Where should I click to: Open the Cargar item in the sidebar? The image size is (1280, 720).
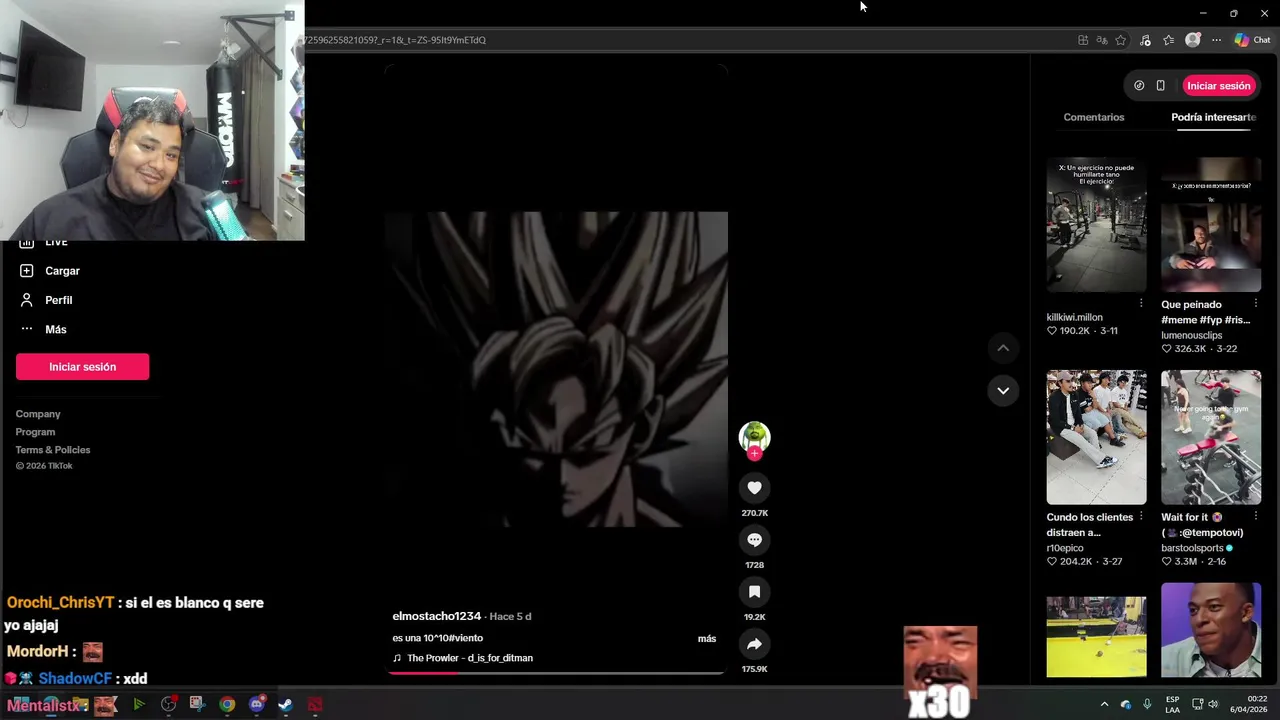point(62,271)
